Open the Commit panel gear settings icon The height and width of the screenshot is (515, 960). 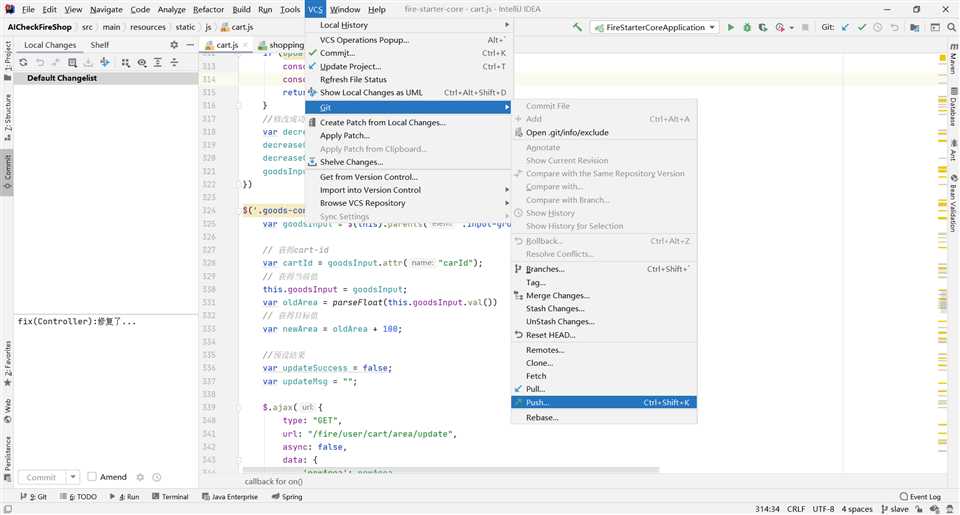174,45
